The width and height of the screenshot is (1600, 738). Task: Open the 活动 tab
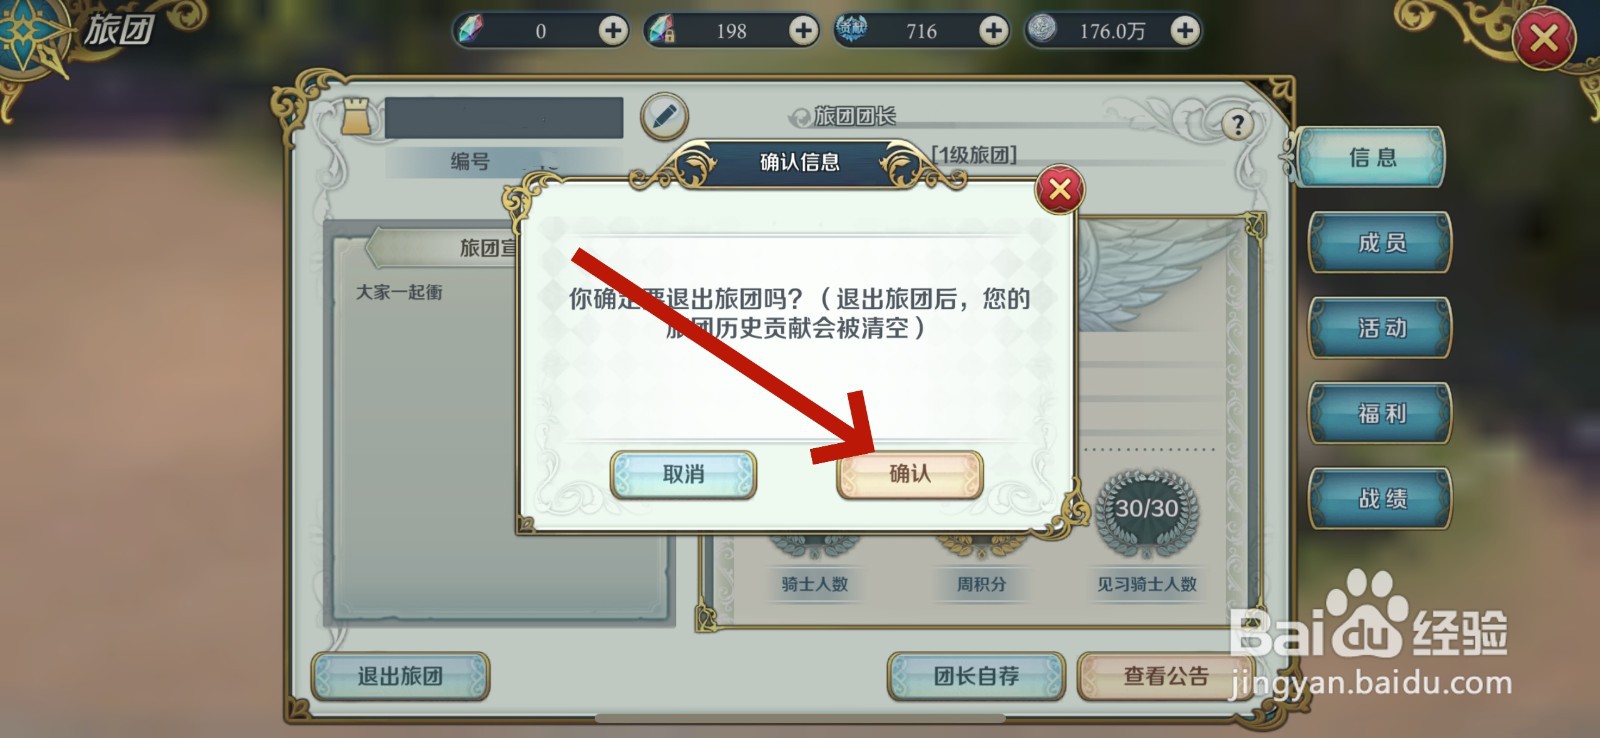click(1380, 328)
